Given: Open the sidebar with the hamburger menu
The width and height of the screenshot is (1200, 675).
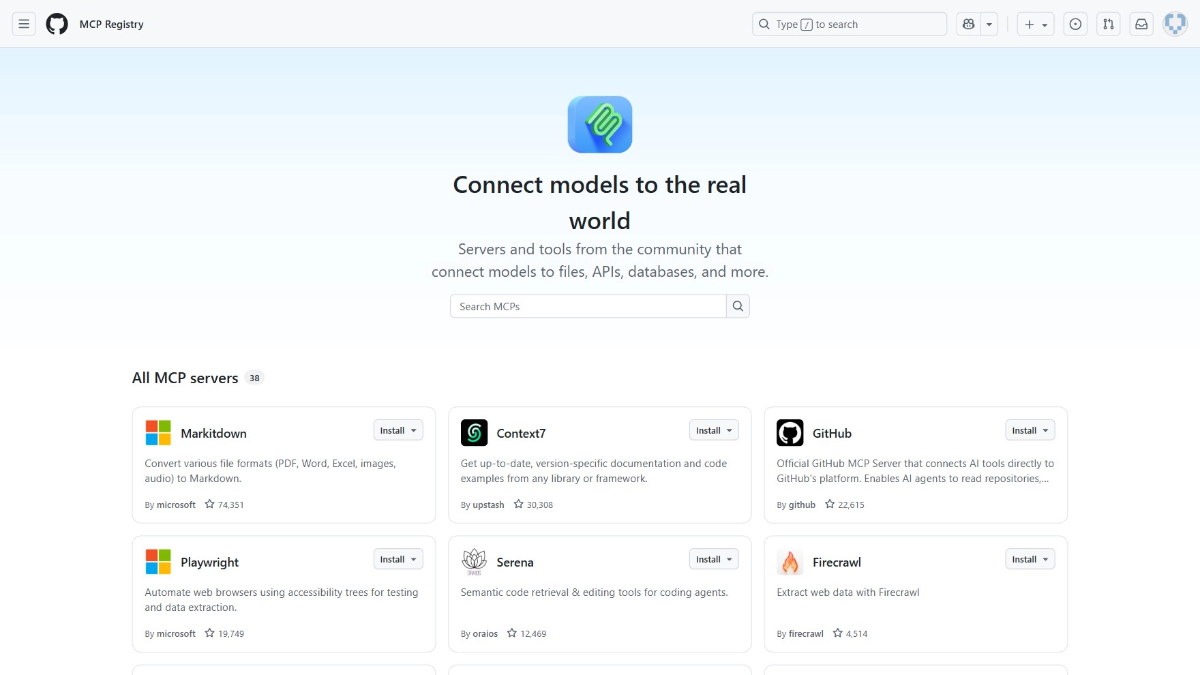Looking at the screenshot, I should click(23, 23).
